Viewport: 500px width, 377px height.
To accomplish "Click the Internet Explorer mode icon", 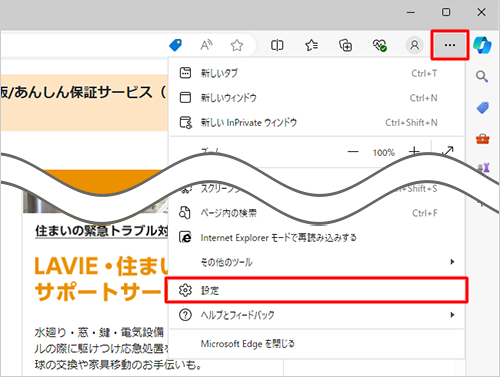I will click(185, 237).
